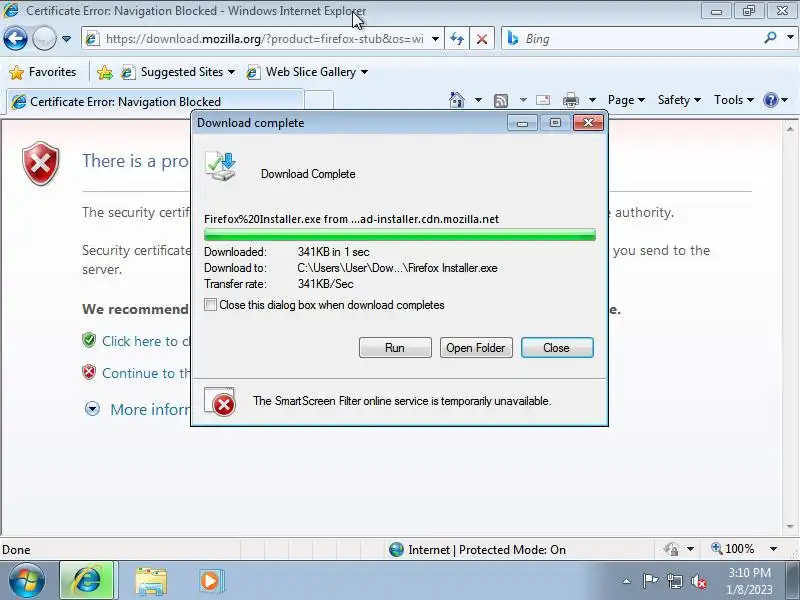The image size is (800, 600).
Task: Open the 100% zoom level button
Action: [x=733, y=549]
